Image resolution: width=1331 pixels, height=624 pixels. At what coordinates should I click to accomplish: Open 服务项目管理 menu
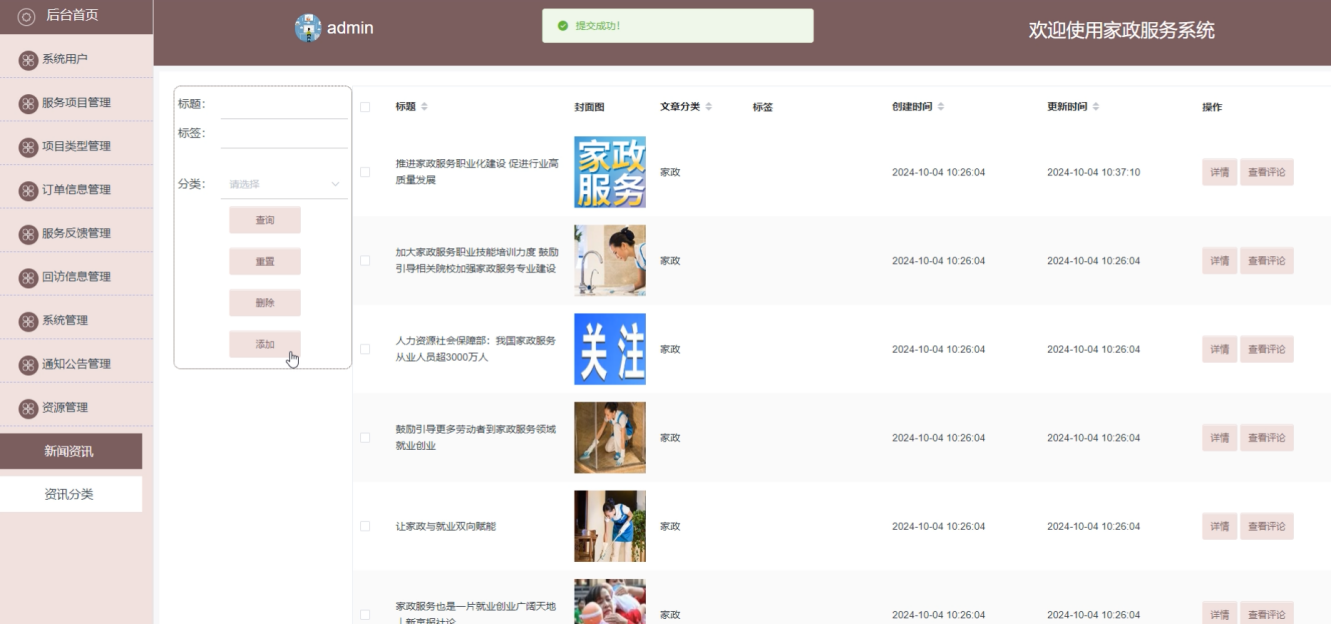coord(76,103)
